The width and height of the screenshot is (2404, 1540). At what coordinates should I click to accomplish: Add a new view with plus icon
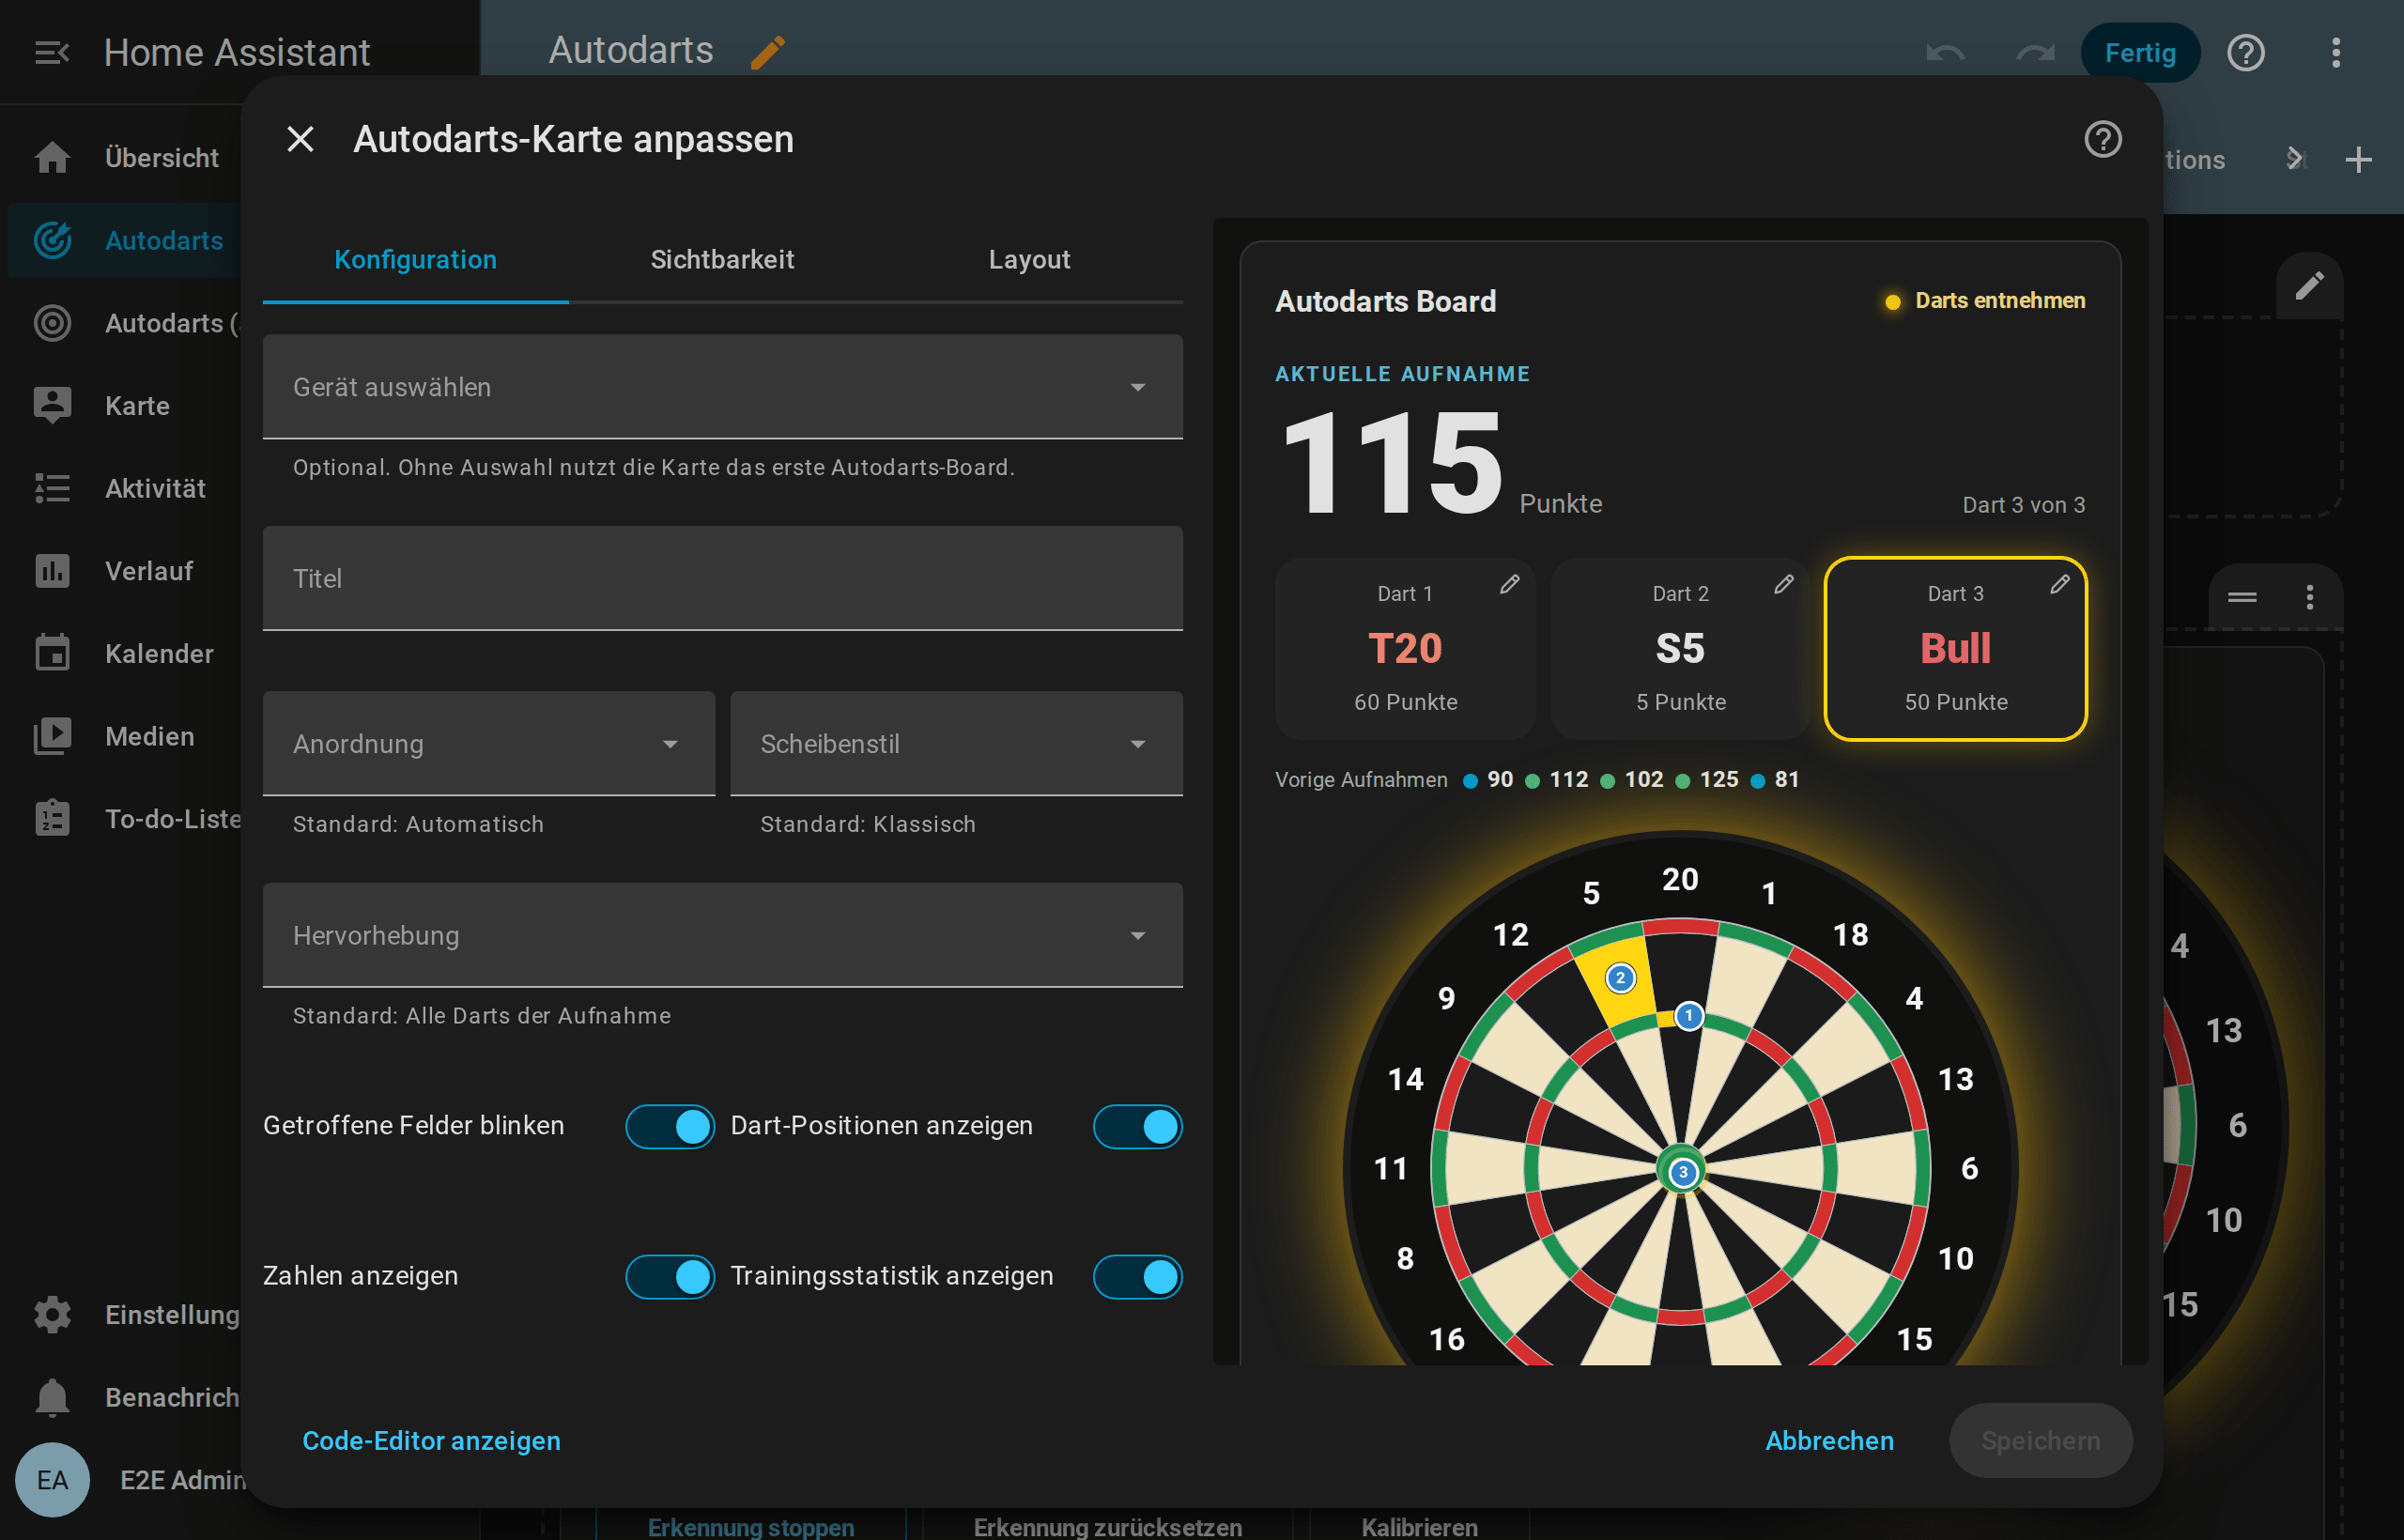pos(2358,159)
